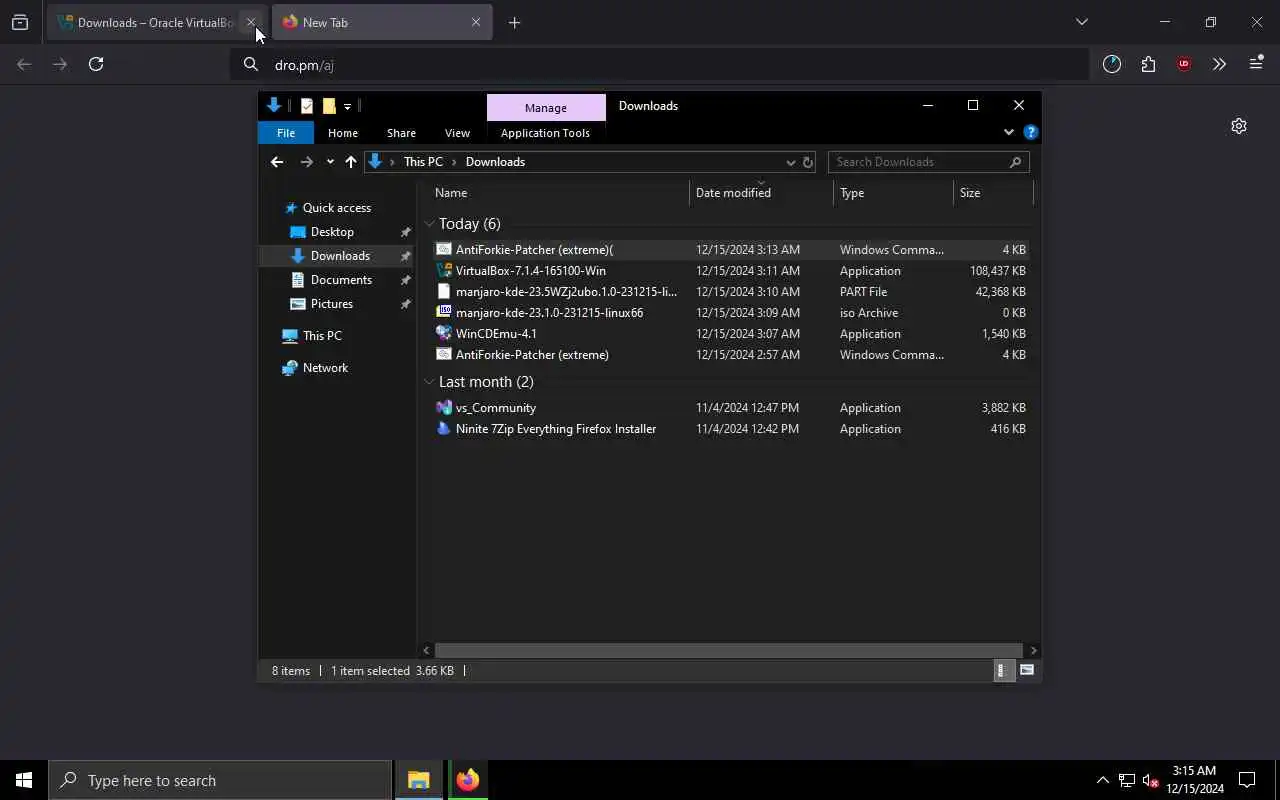Go forward in File Explorer

[x=307, y=162]
